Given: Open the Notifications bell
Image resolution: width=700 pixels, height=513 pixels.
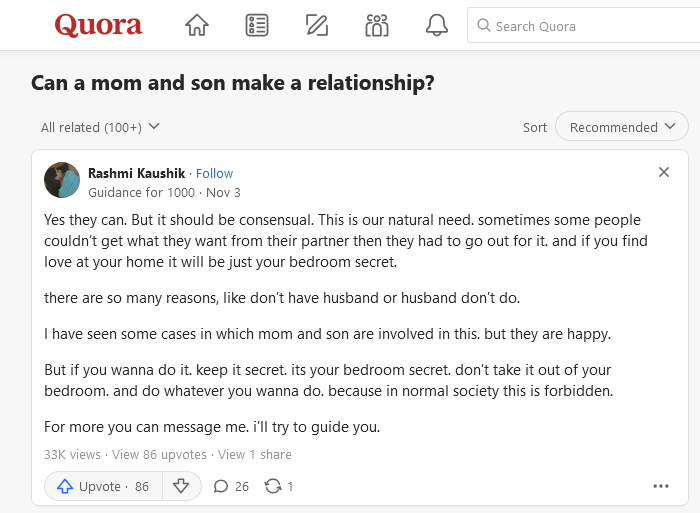Looking at the screenshot, I should tap(437, 26).
